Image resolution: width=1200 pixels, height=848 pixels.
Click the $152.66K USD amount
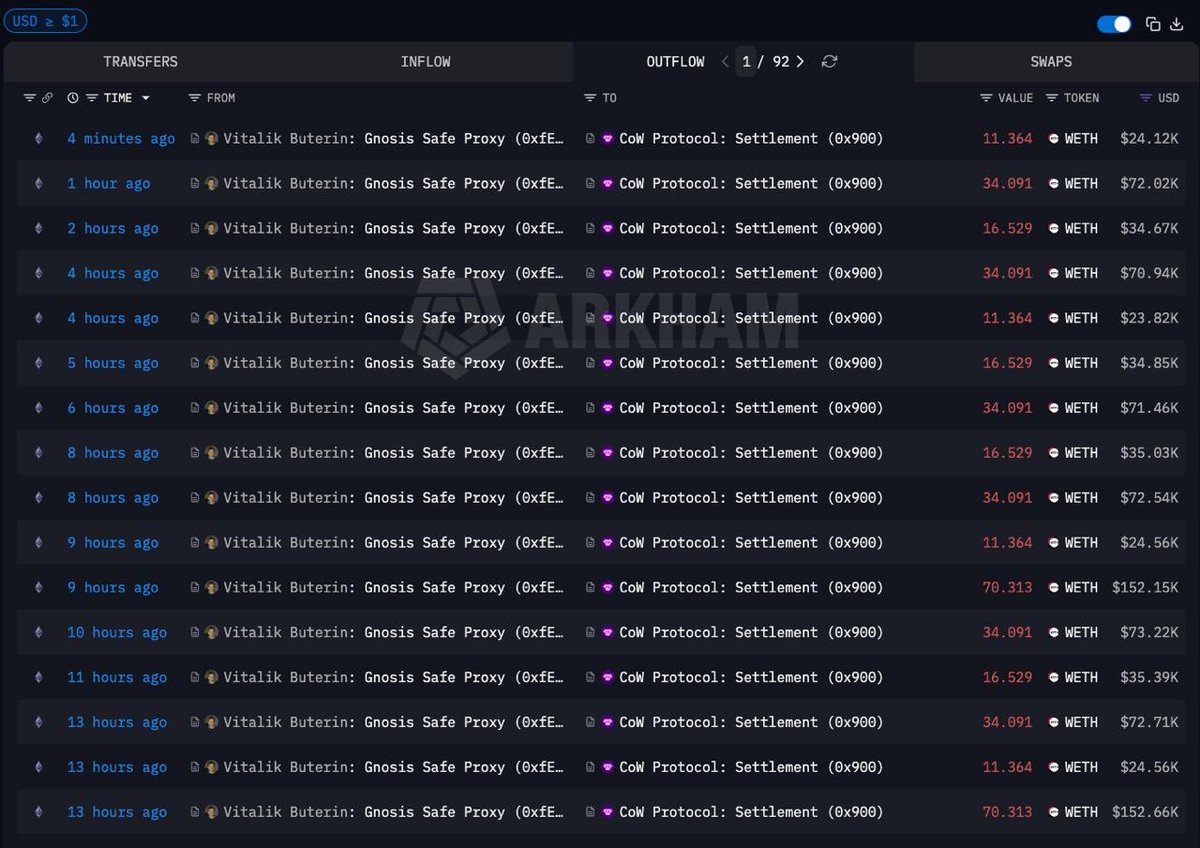[x=1145, y=812]
